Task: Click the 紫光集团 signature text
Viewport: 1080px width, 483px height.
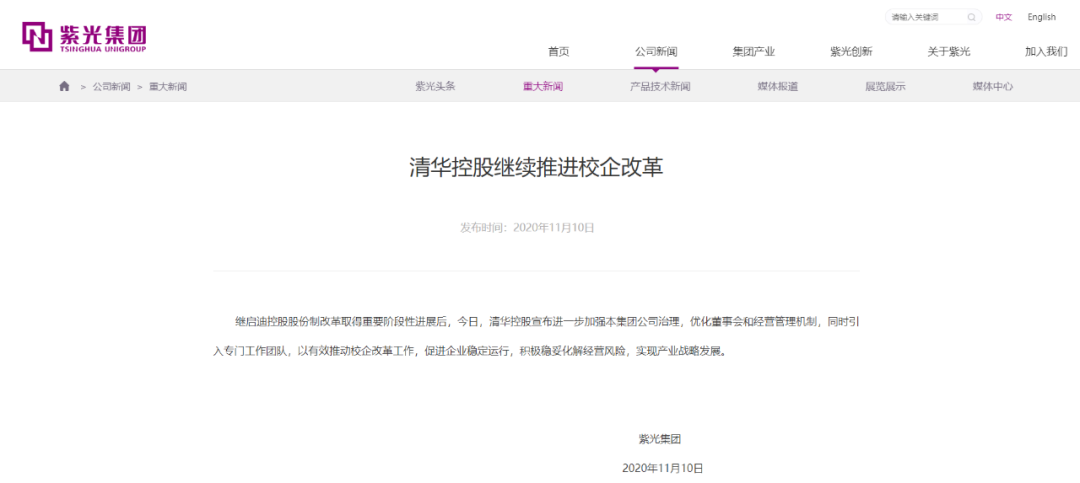Action: [660, 439]
